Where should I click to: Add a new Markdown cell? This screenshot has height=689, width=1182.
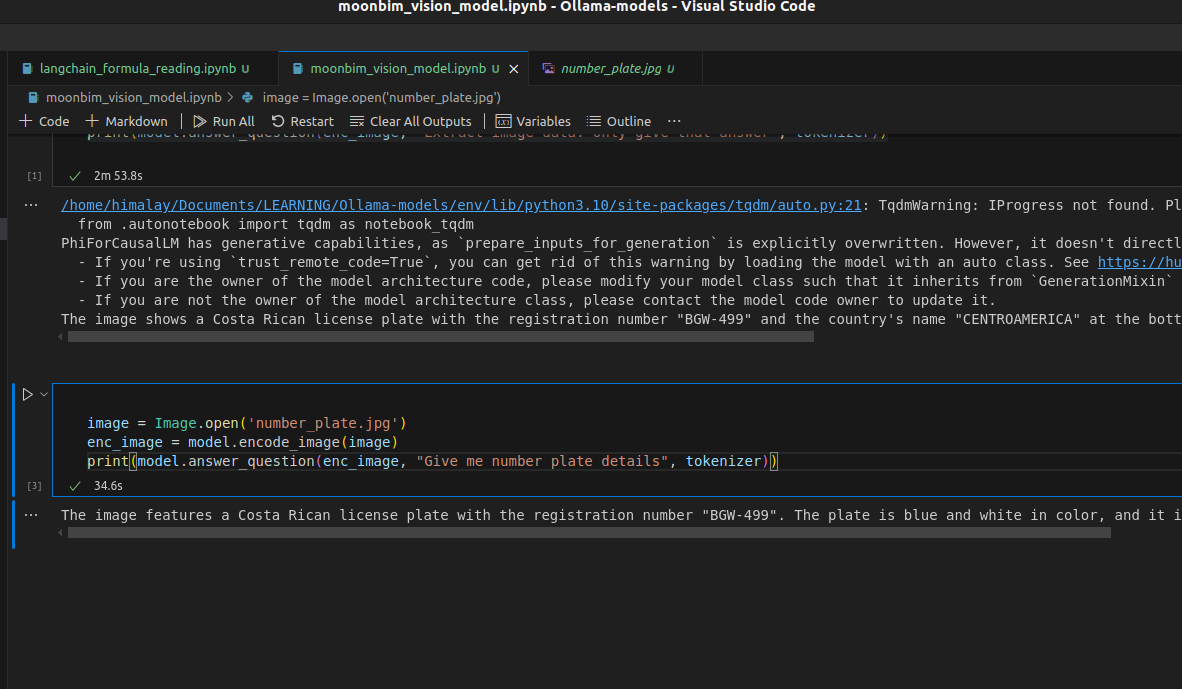tap(127, 121)
